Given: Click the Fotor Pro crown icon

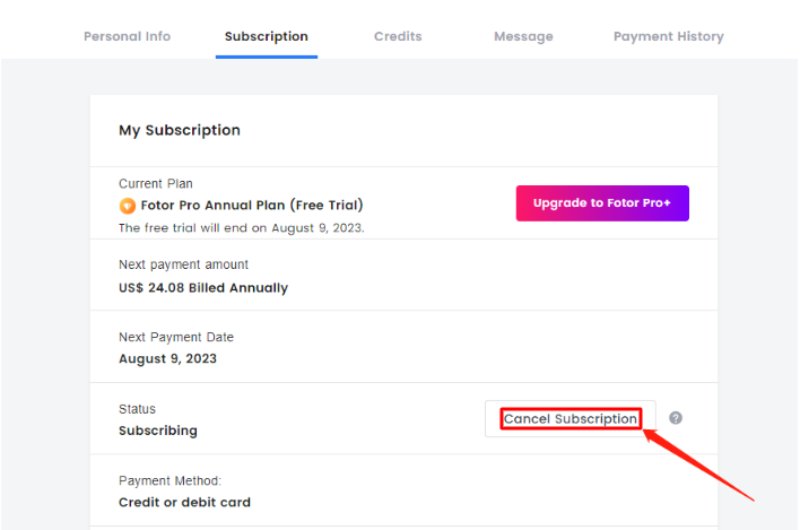Looking at the screenshot, I should point(127,206).
